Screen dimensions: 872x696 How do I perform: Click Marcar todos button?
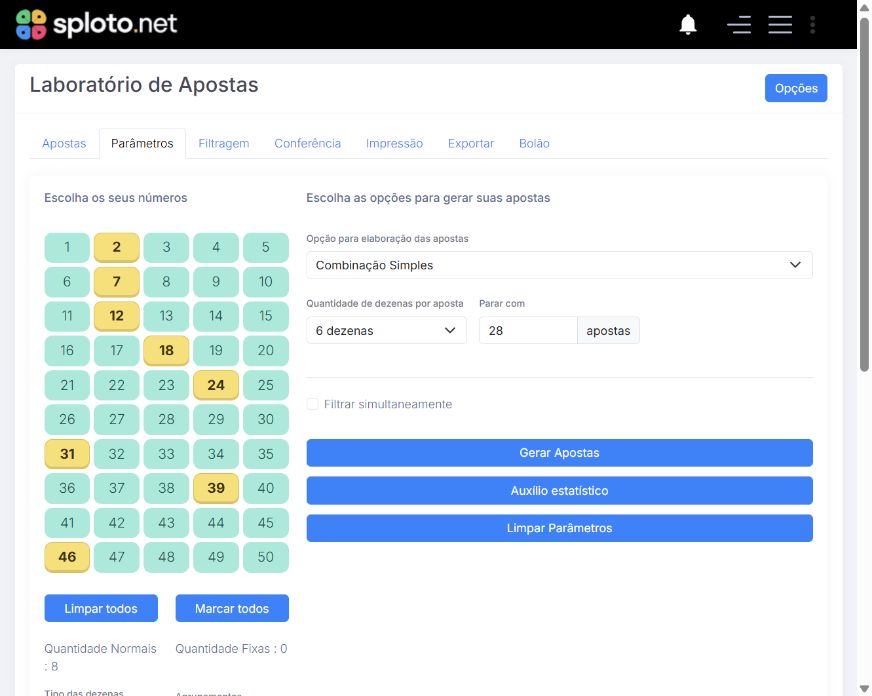(x=232, y=608)
